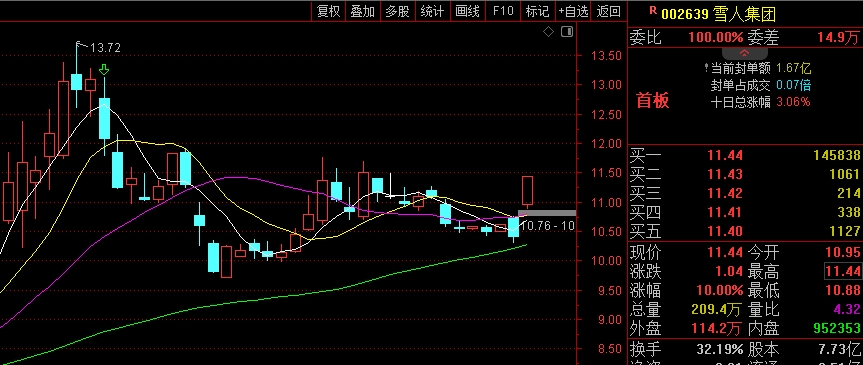The width and height of the screenshot is (863, 365).
Task: Click the red R margin-trading badge
Action: pos(653,10)
